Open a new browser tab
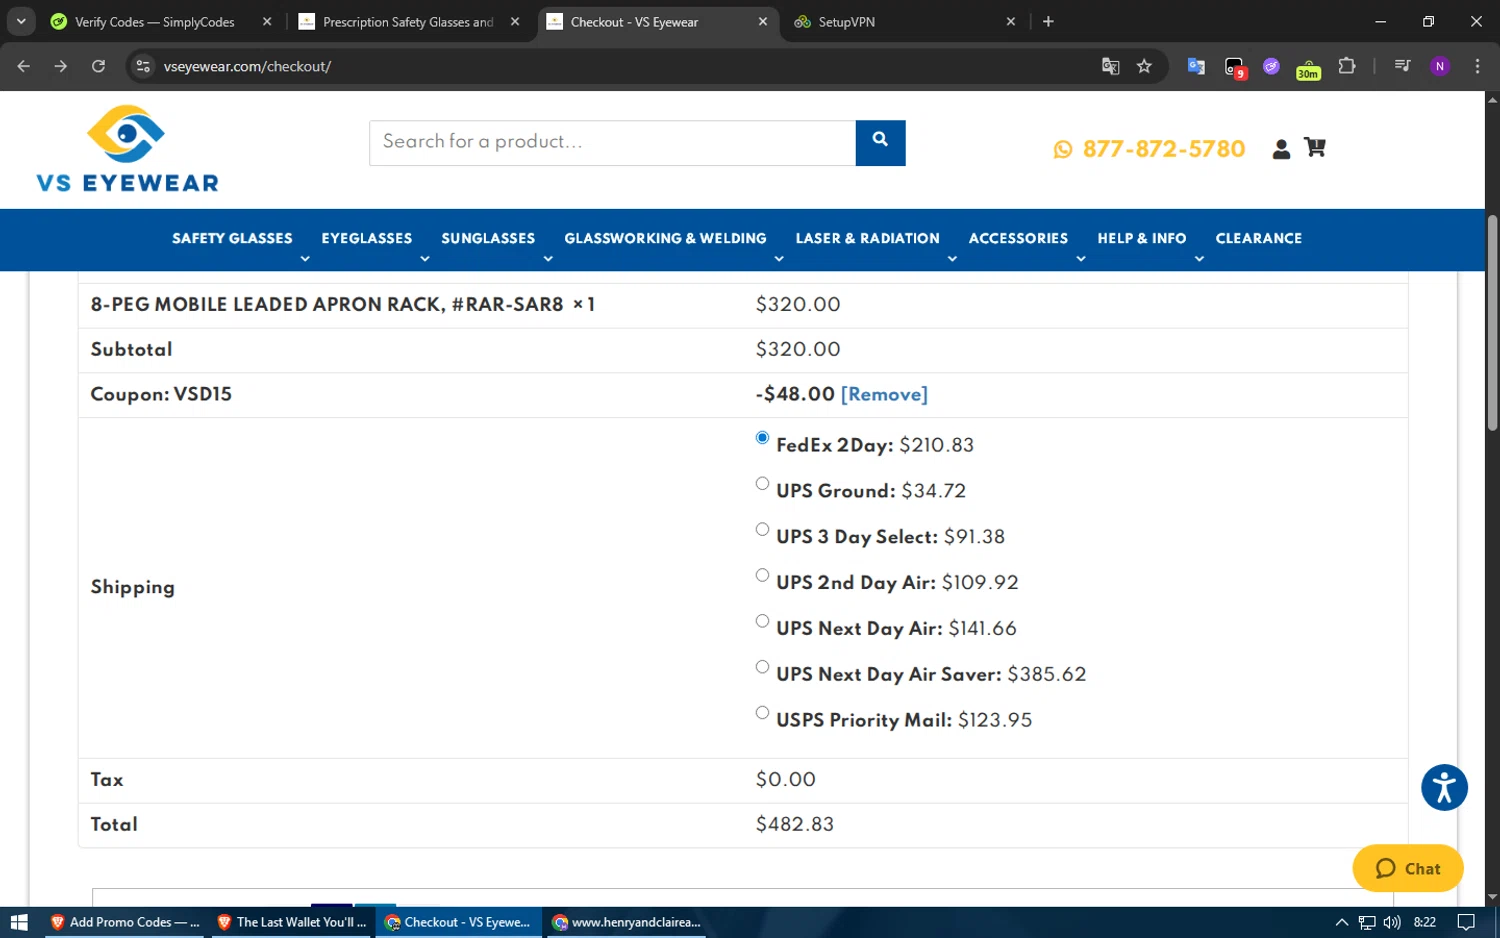 [x=1048, y=21]
